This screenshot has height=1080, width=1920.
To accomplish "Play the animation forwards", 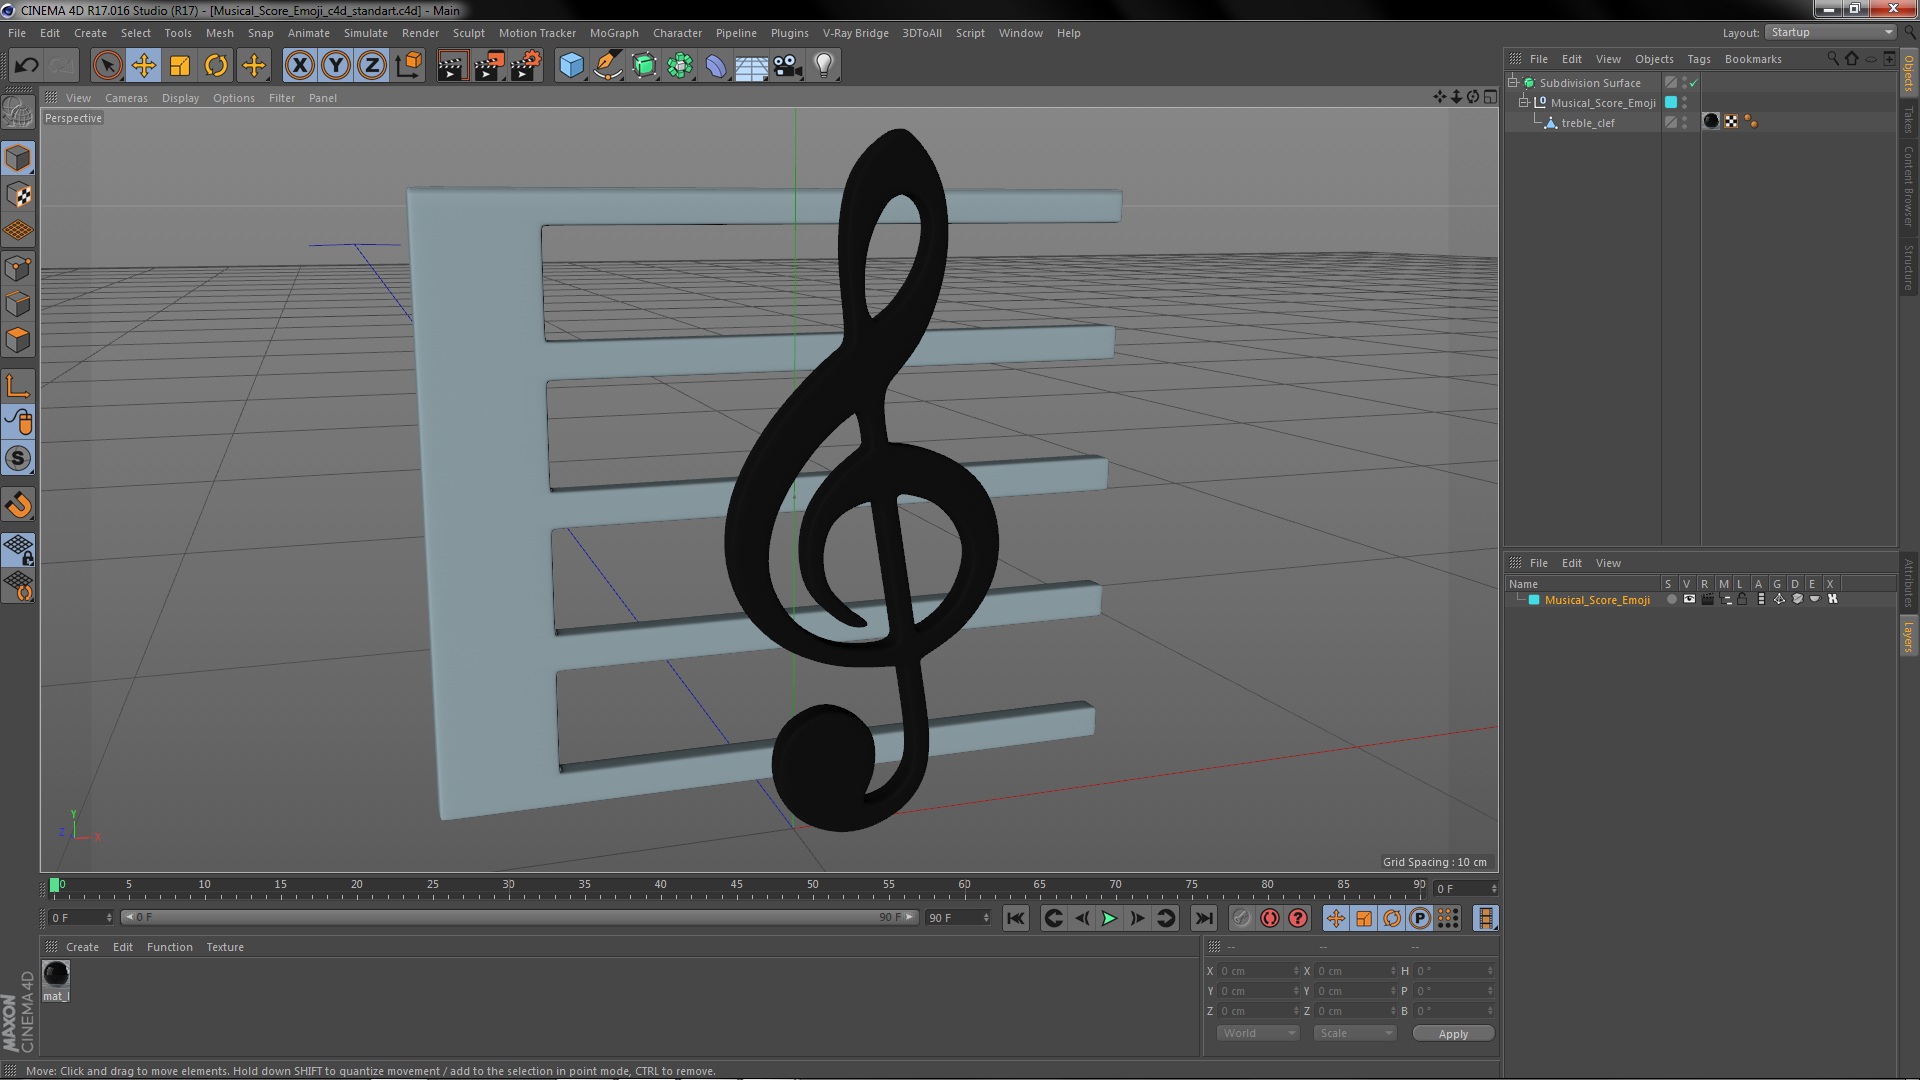I will [x=1109, y=918].
